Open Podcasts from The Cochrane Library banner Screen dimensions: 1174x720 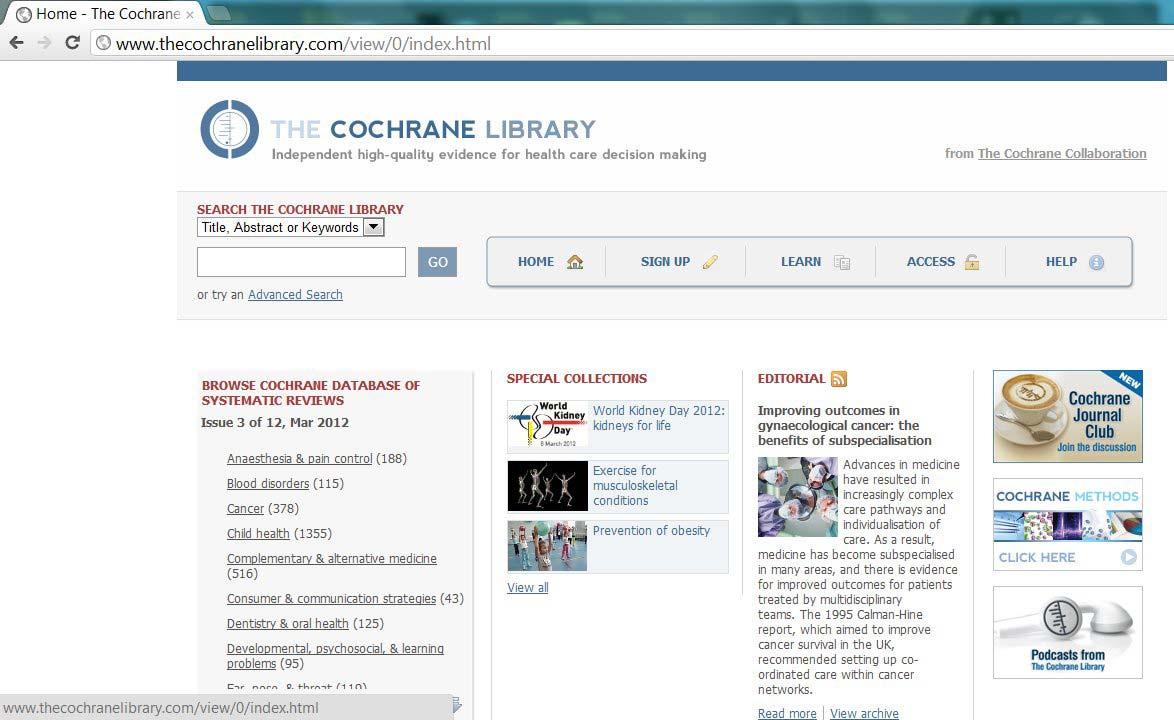pyautogui.click(x=1068, y=632)
